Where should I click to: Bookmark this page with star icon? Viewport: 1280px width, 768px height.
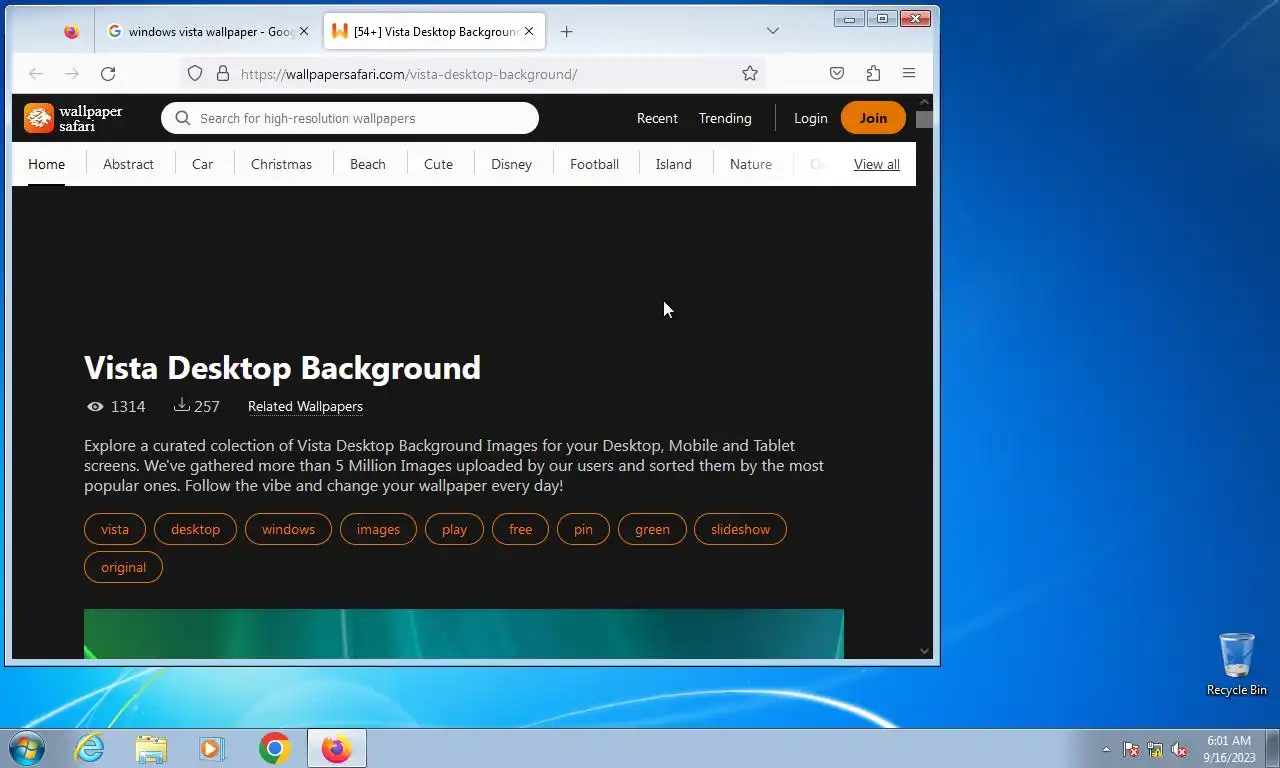click(750, 73)
